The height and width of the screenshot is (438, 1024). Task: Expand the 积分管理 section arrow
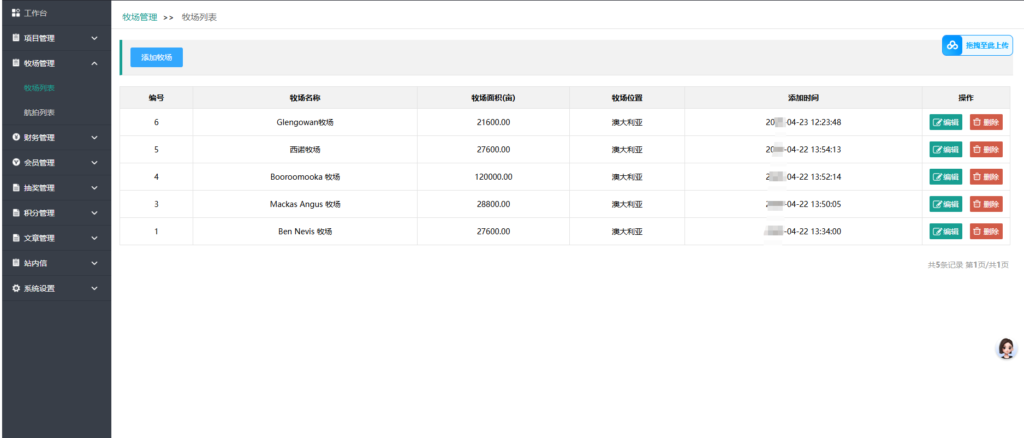pos(94,213)
